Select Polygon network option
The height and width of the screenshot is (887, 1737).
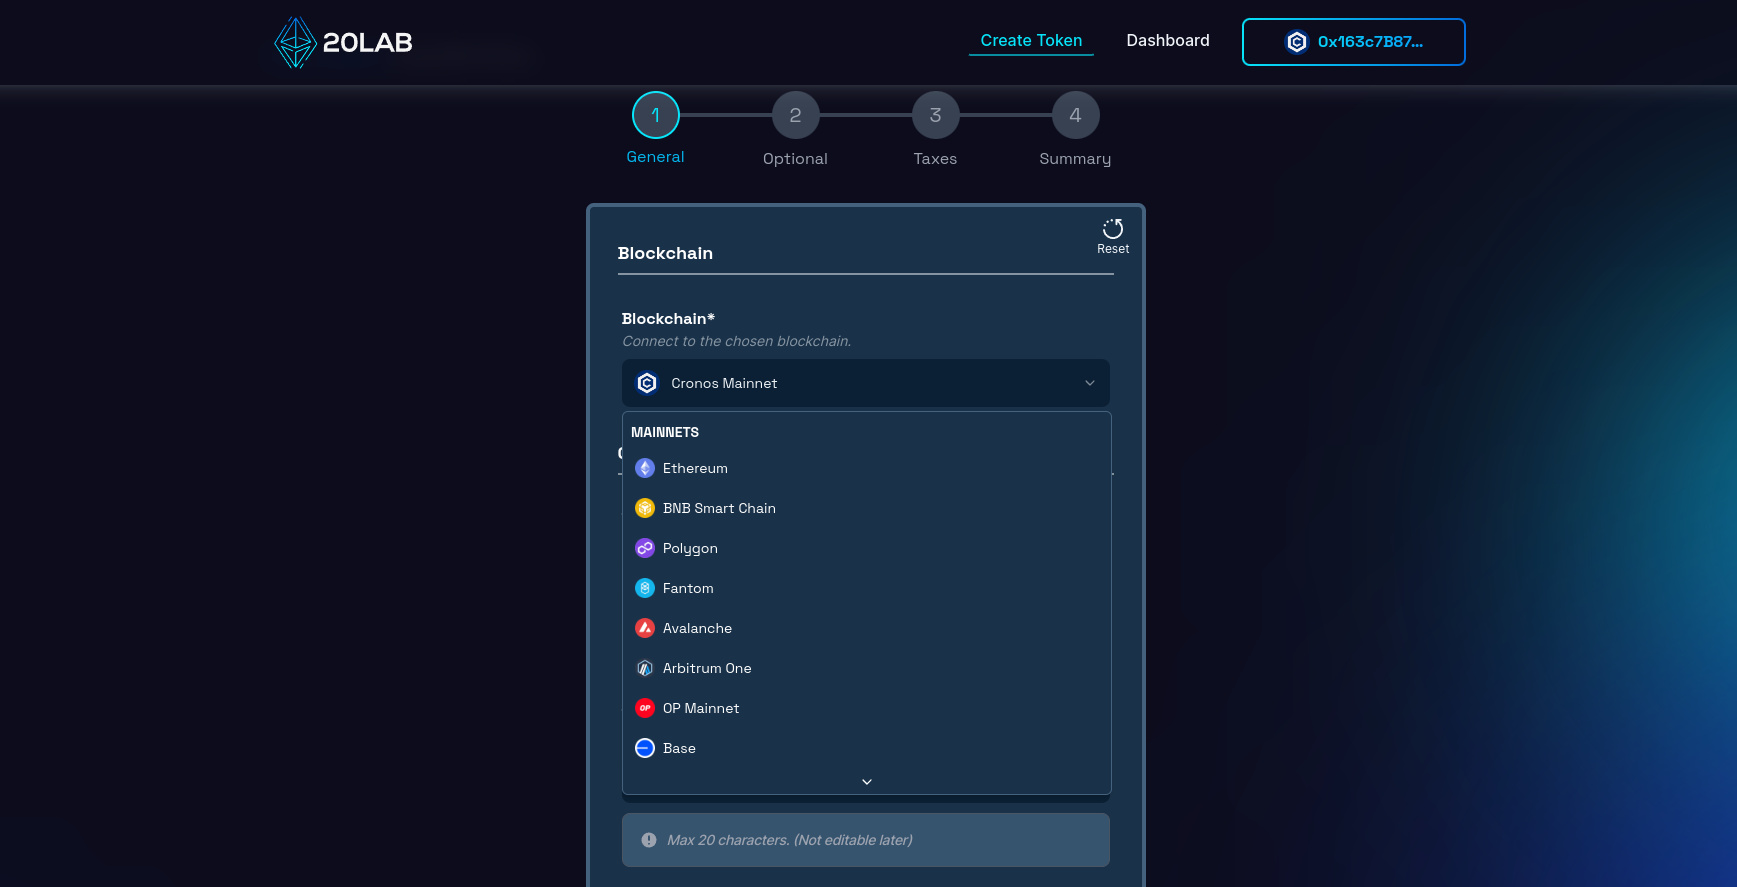[x=866, y=548]
